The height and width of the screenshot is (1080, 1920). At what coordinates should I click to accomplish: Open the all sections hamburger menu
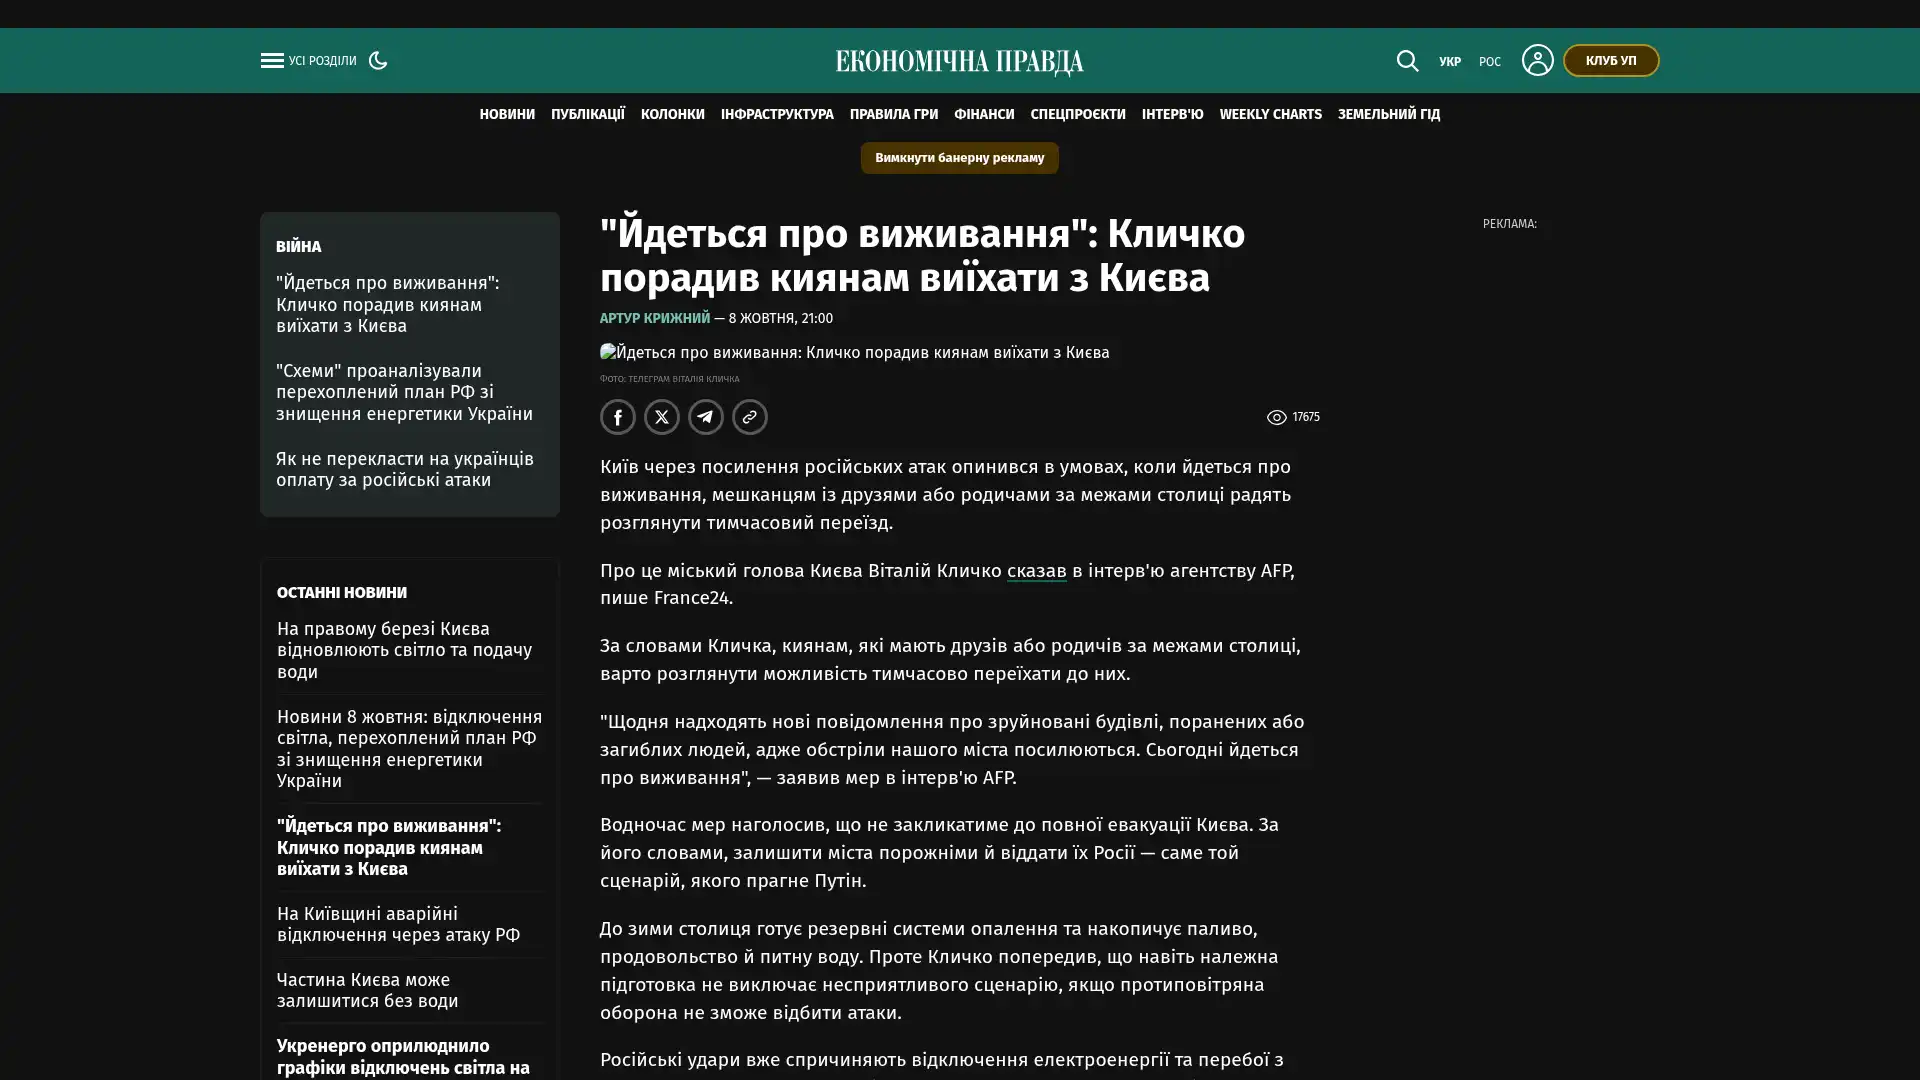(271, 61)
